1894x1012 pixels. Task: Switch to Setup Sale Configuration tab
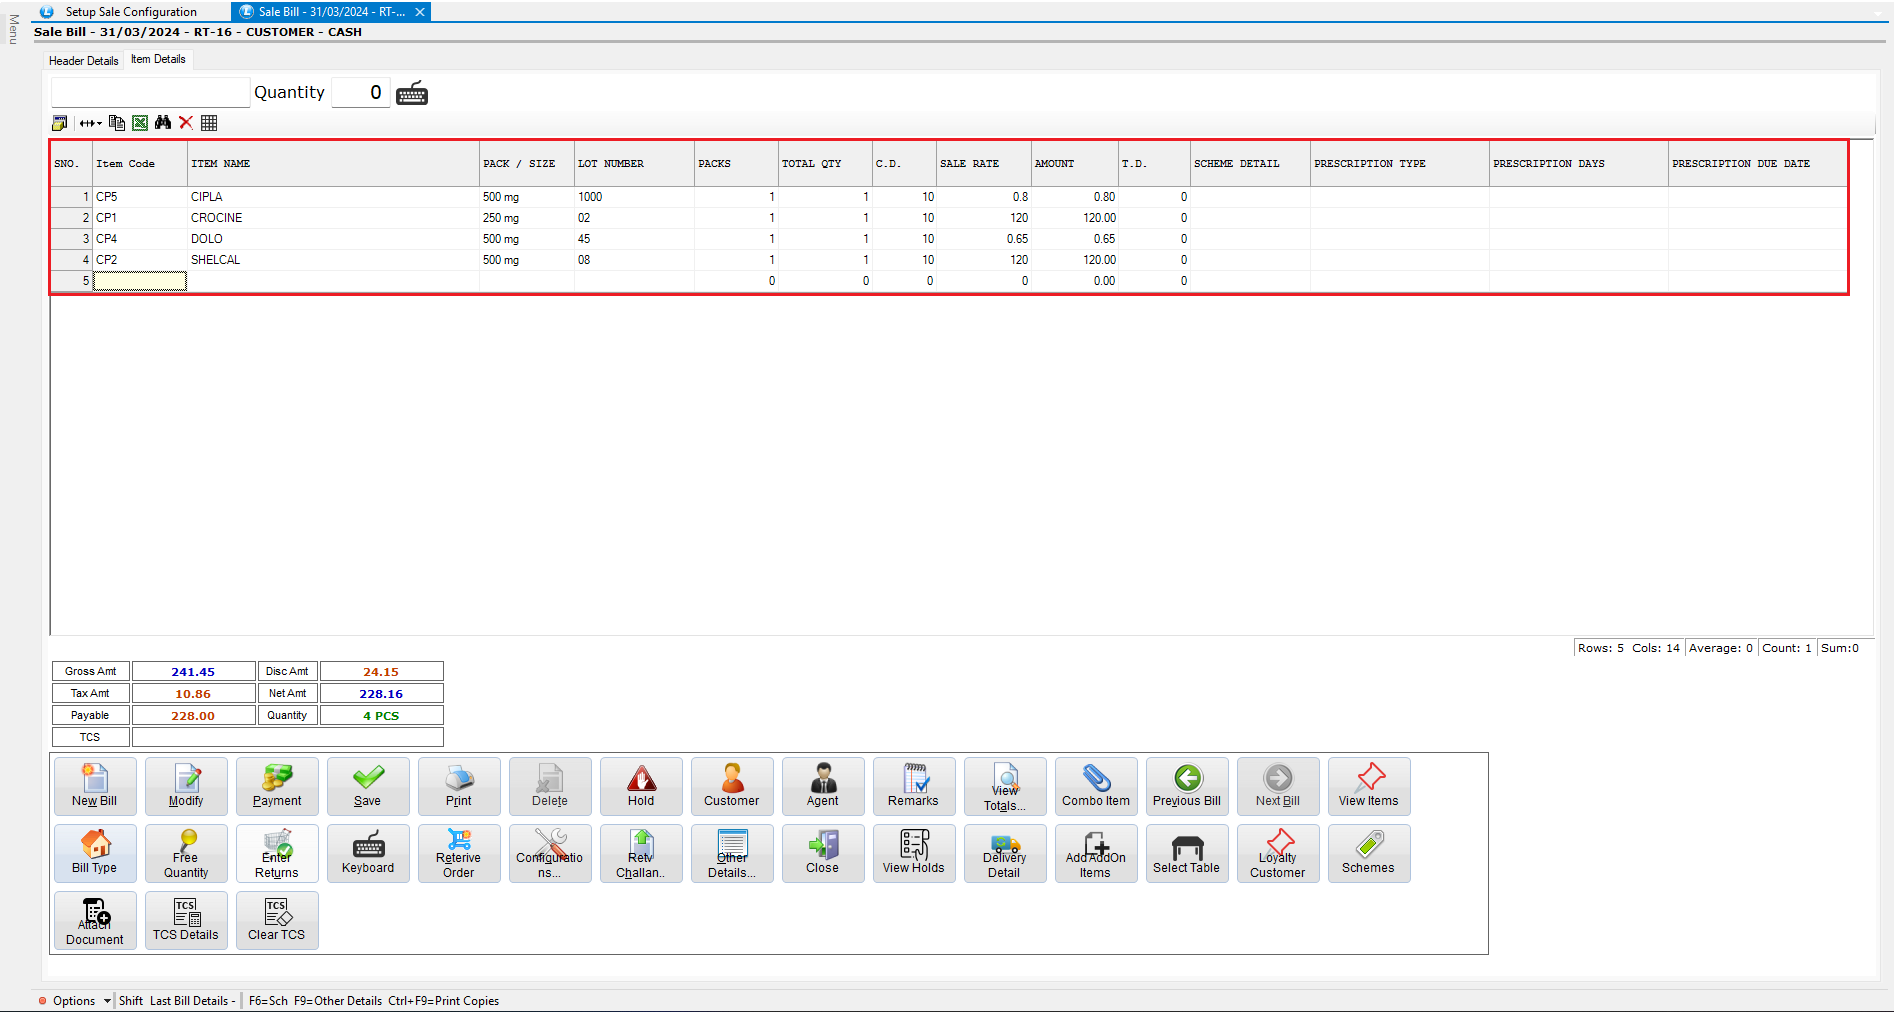[x=131, y=12]
